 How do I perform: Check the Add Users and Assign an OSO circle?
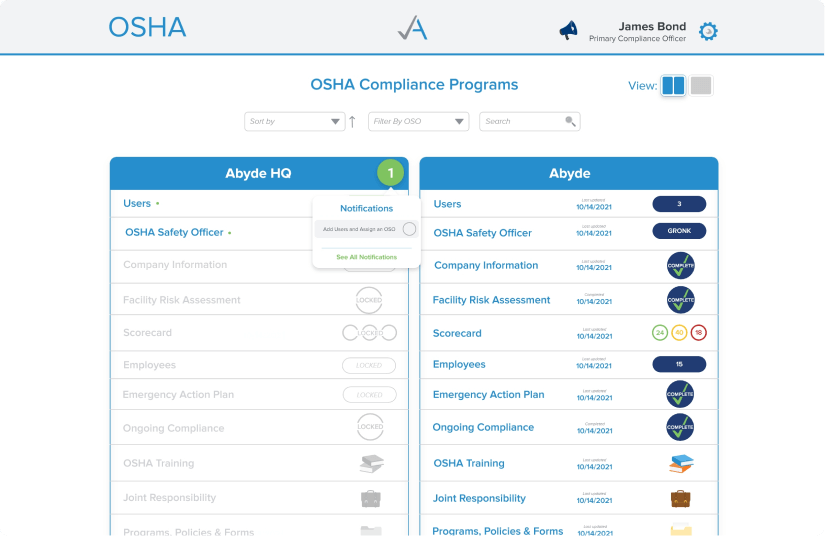409,229
